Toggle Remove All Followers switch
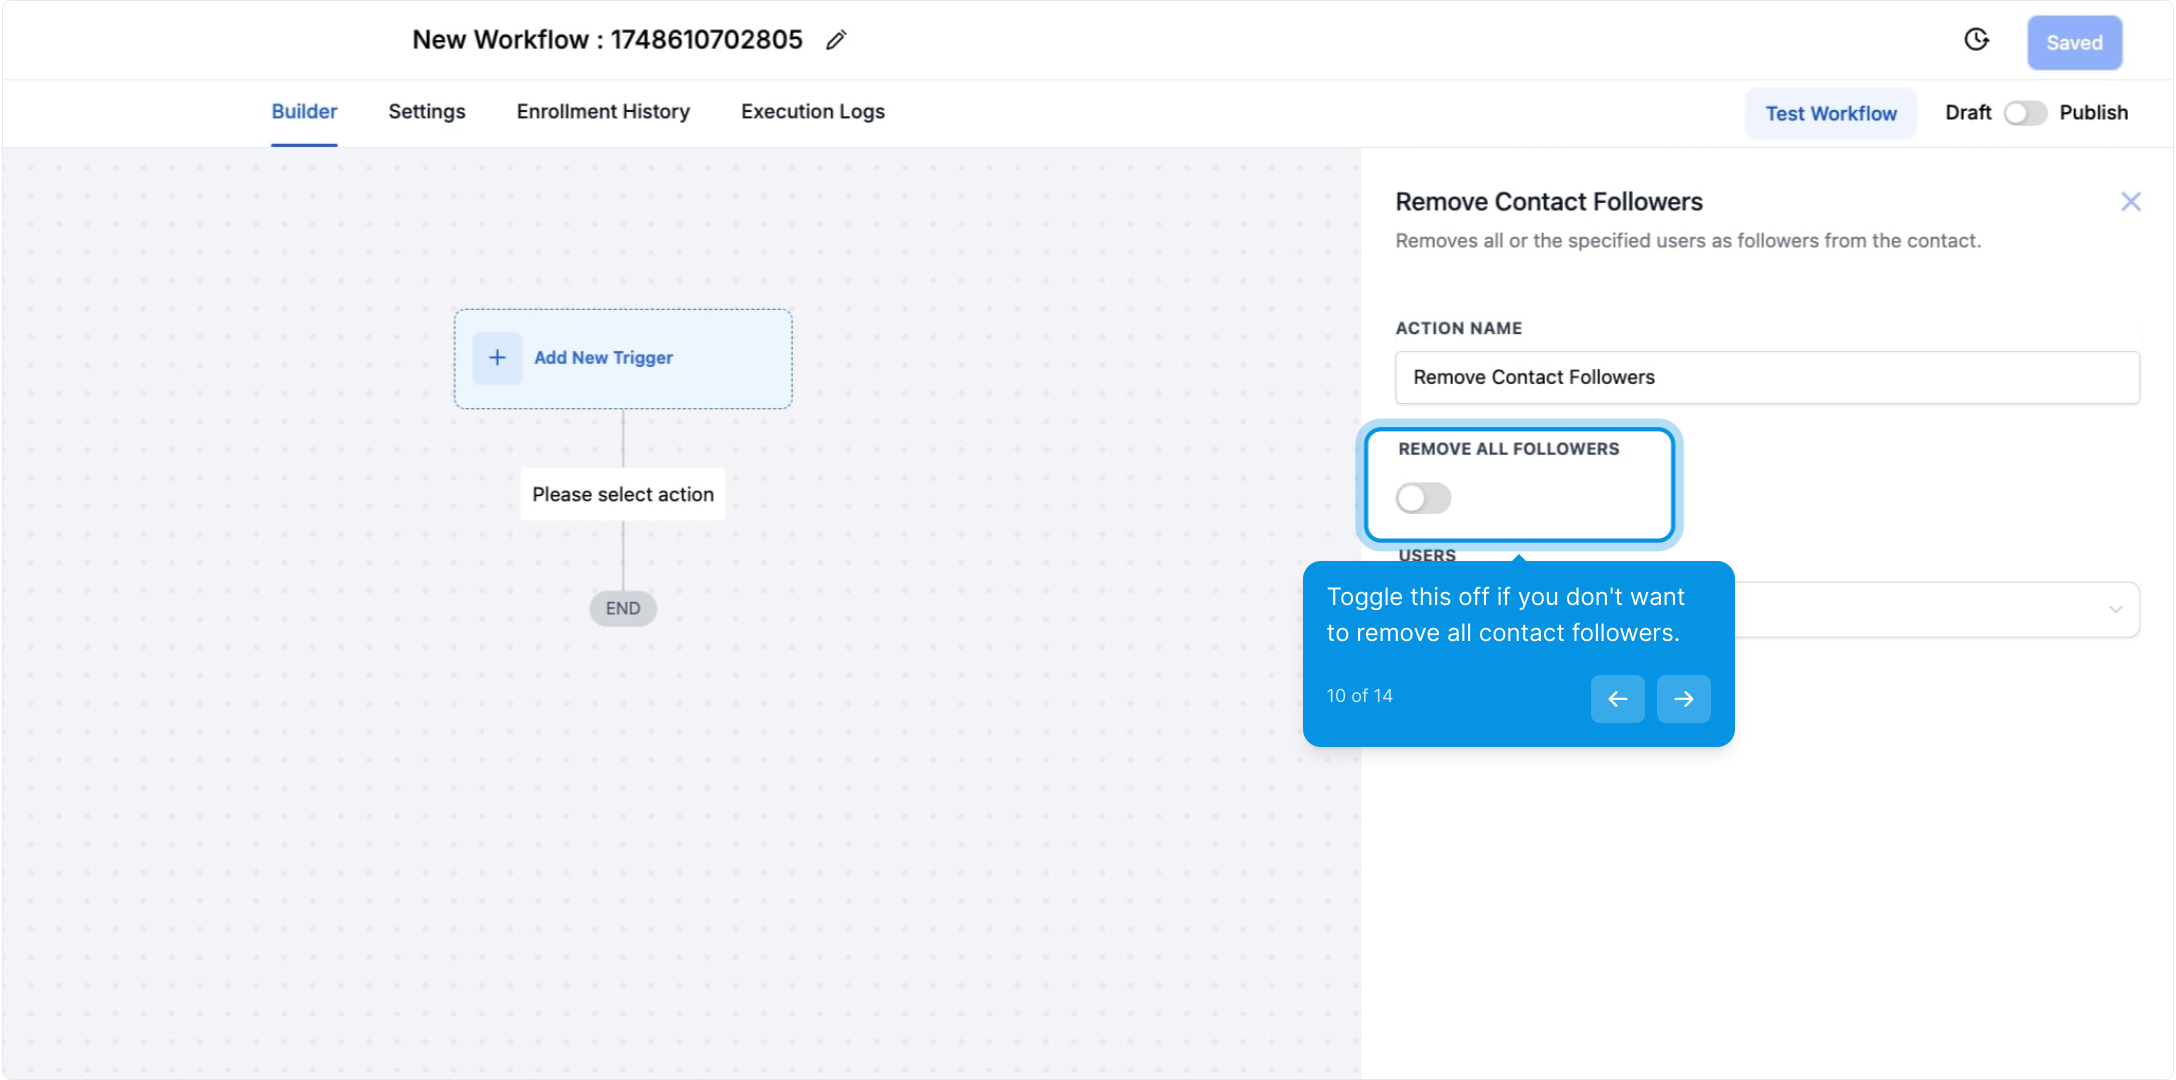The width and height of the screenshot is (2176, 1080). [1423, 498]
